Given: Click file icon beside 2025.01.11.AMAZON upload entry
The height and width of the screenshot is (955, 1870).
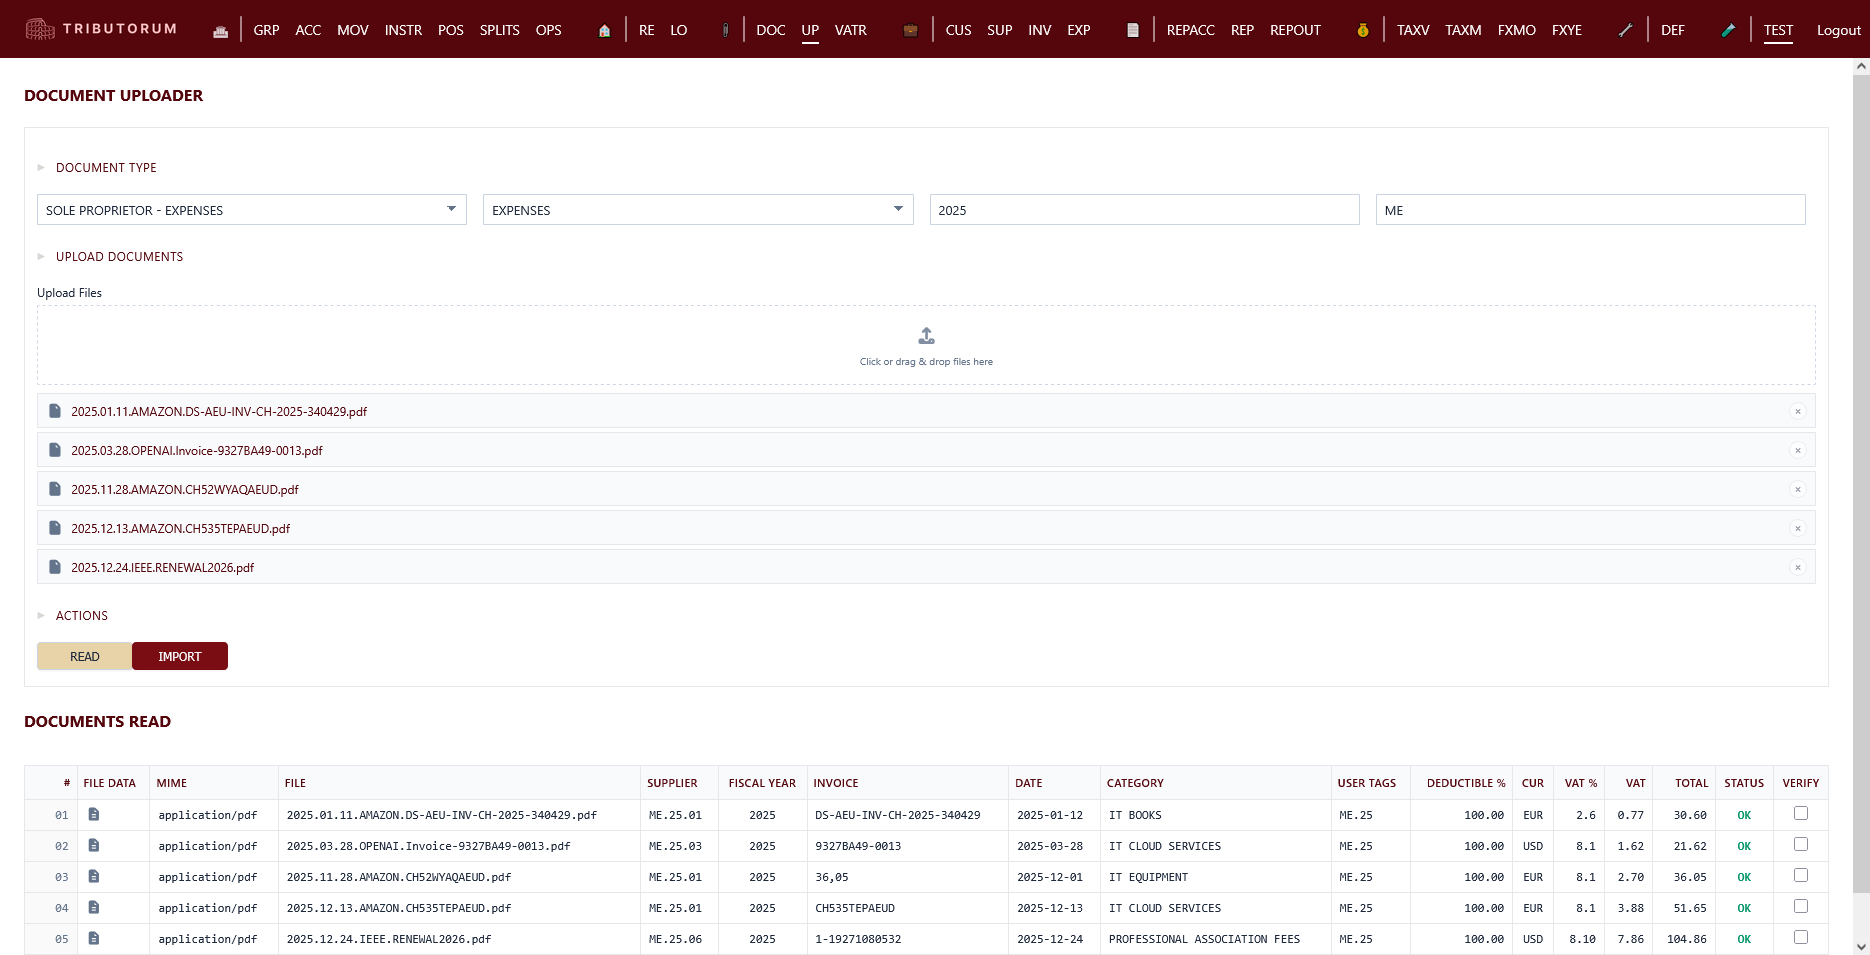Looking at the screenshot, I should (55, 411).
